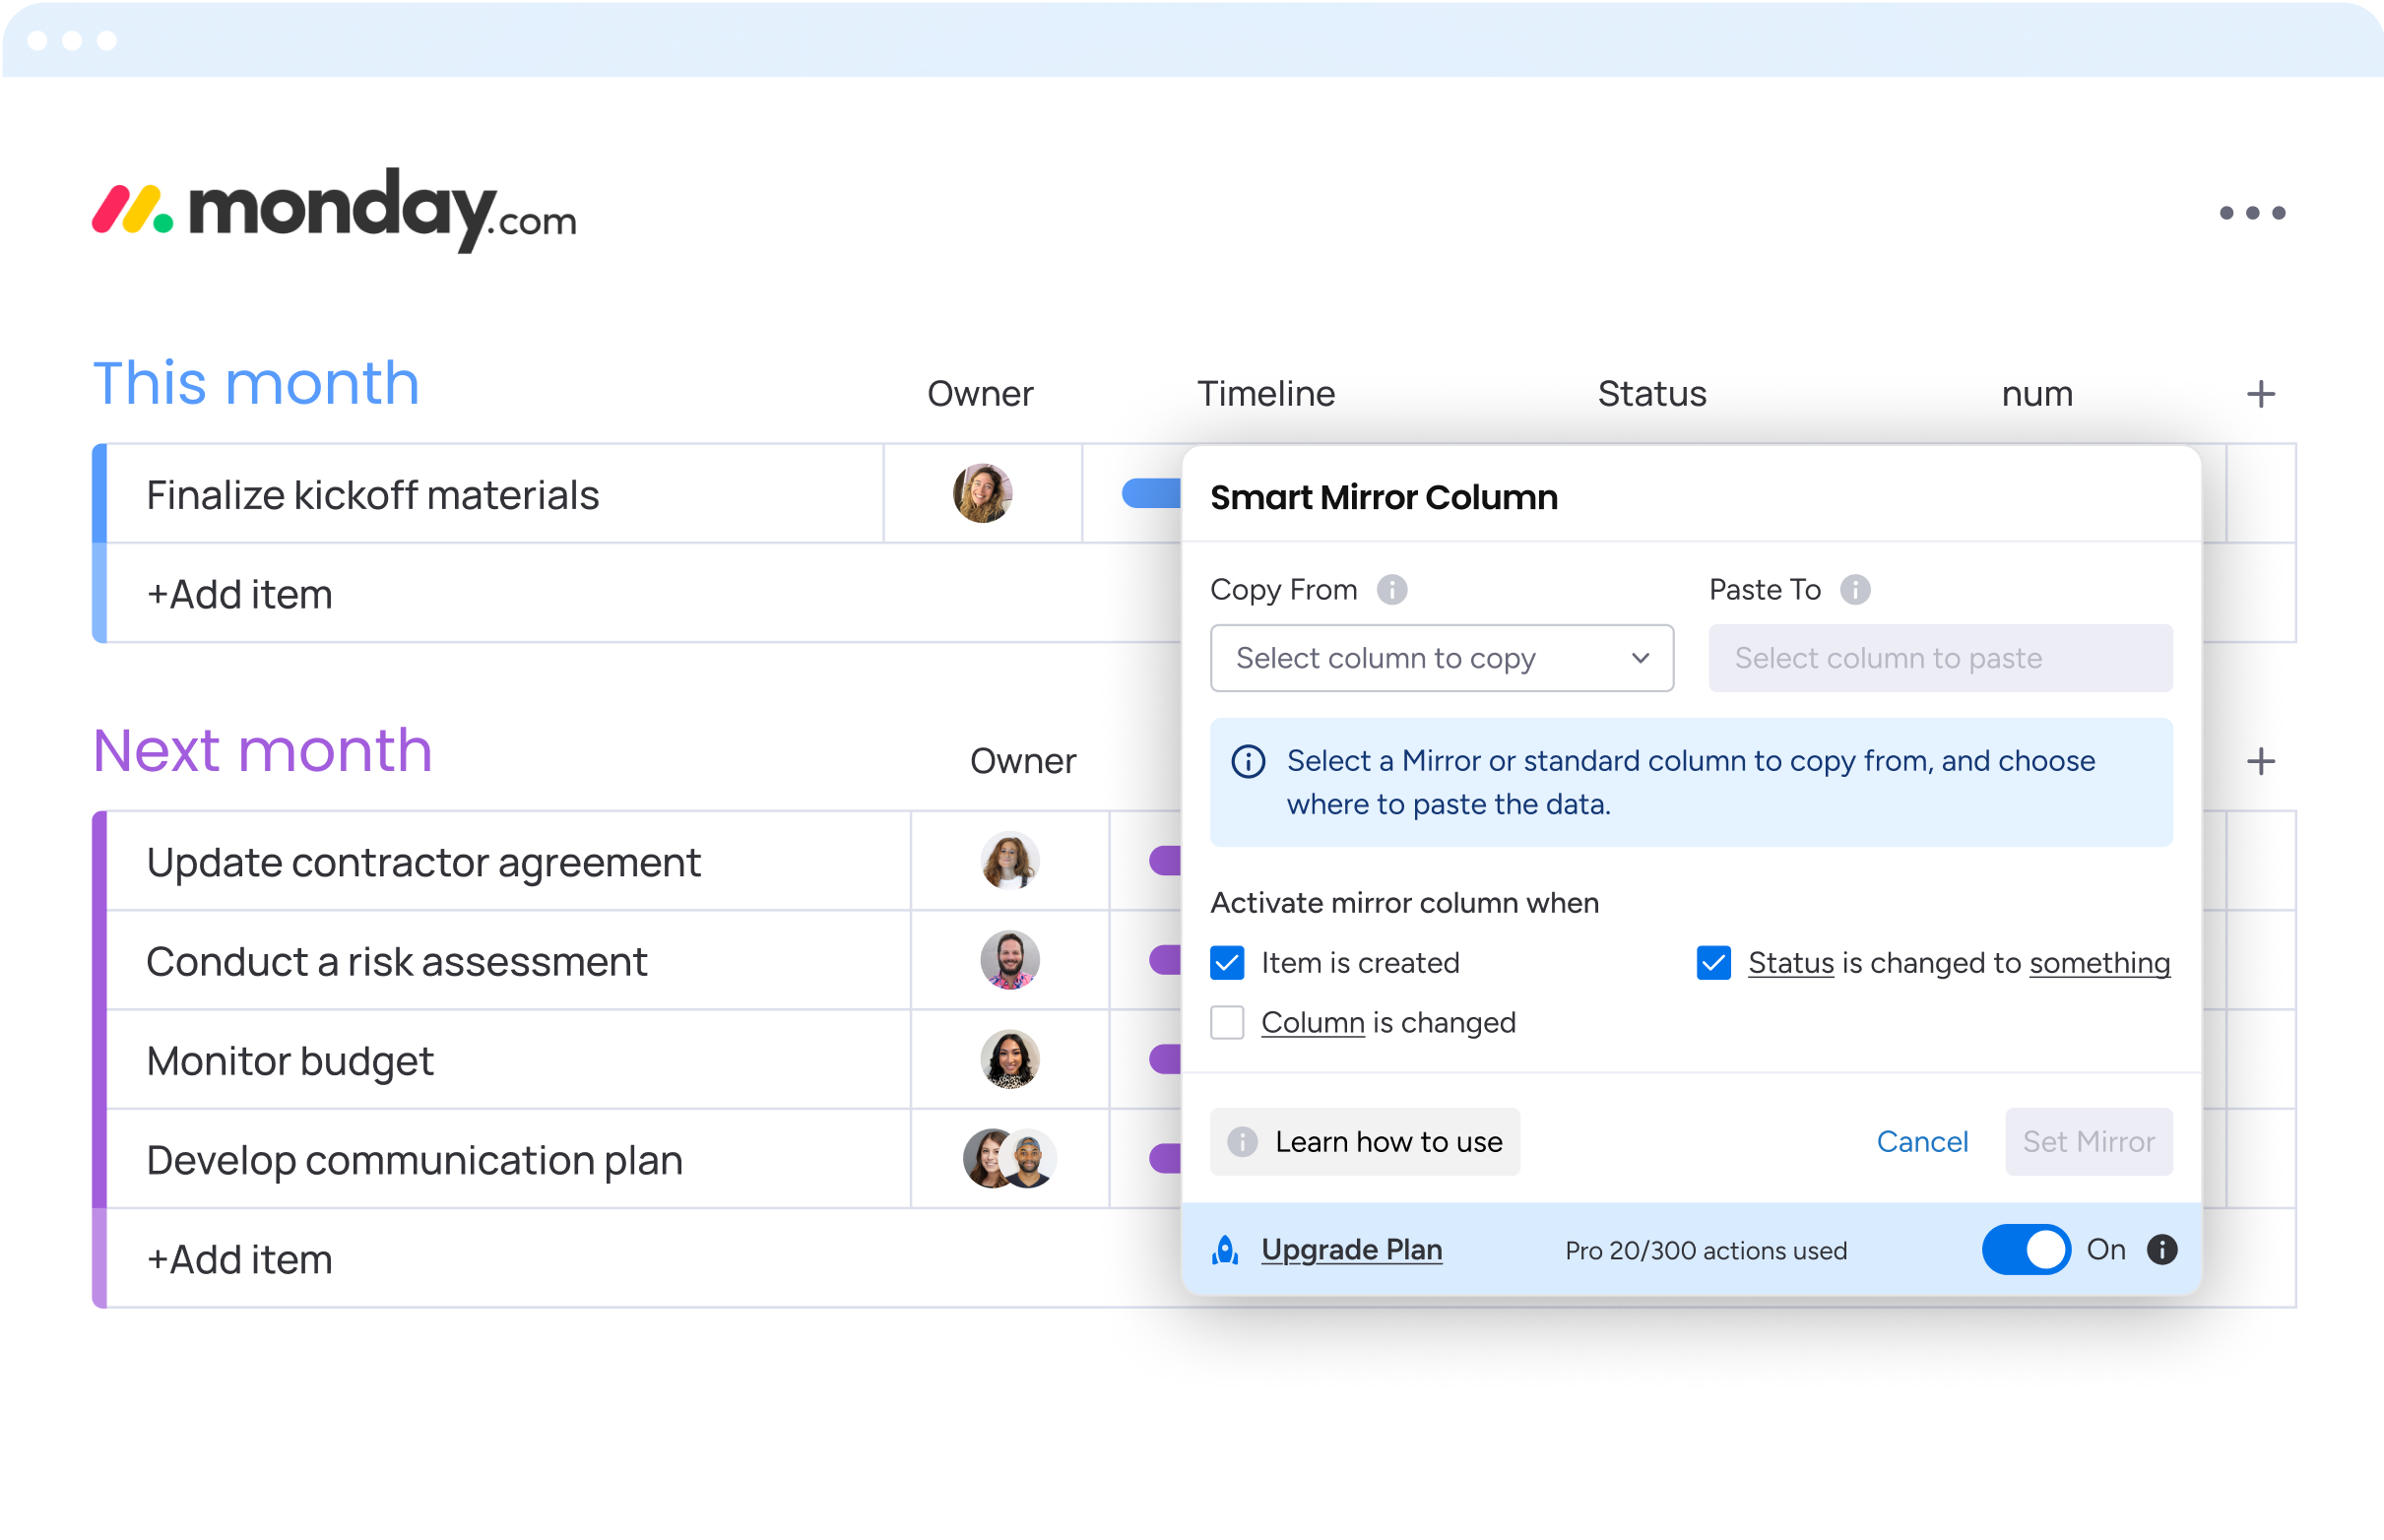Click the Select column to paste field
The height and width of the screenshot is (1540, 2384).
1940,658
